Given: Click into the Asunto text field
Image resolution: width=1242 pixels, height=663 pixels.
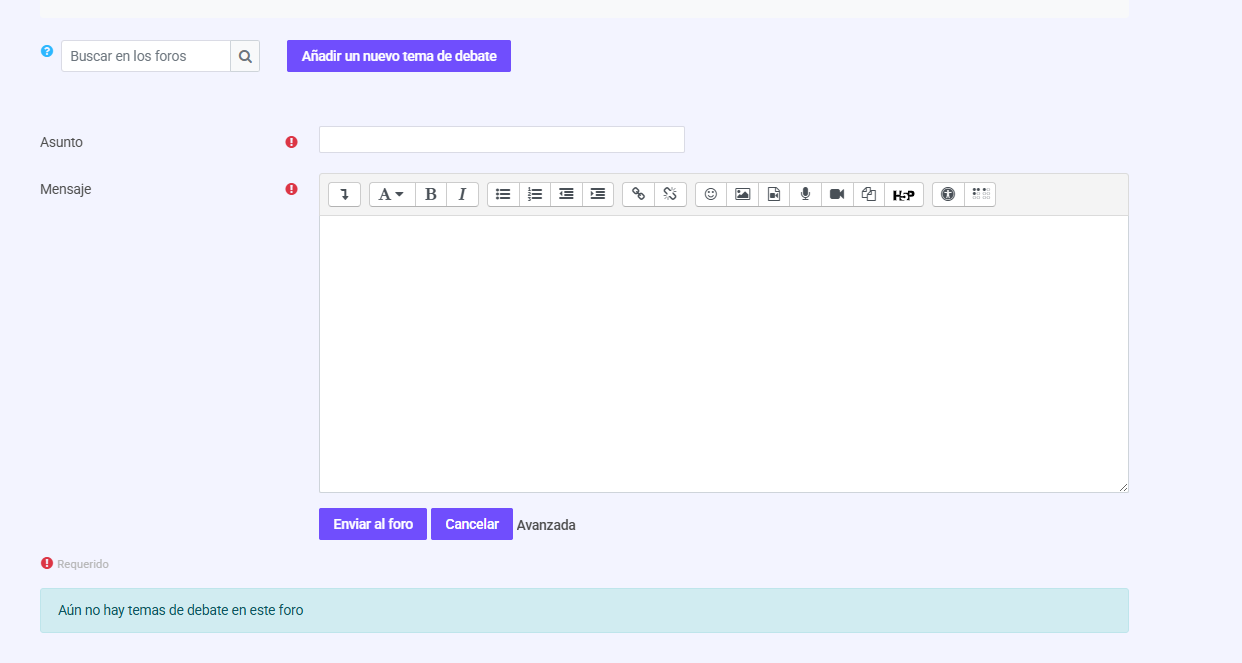Looking at the screenshot, I should pyautogui.click(x=502, y=140).
